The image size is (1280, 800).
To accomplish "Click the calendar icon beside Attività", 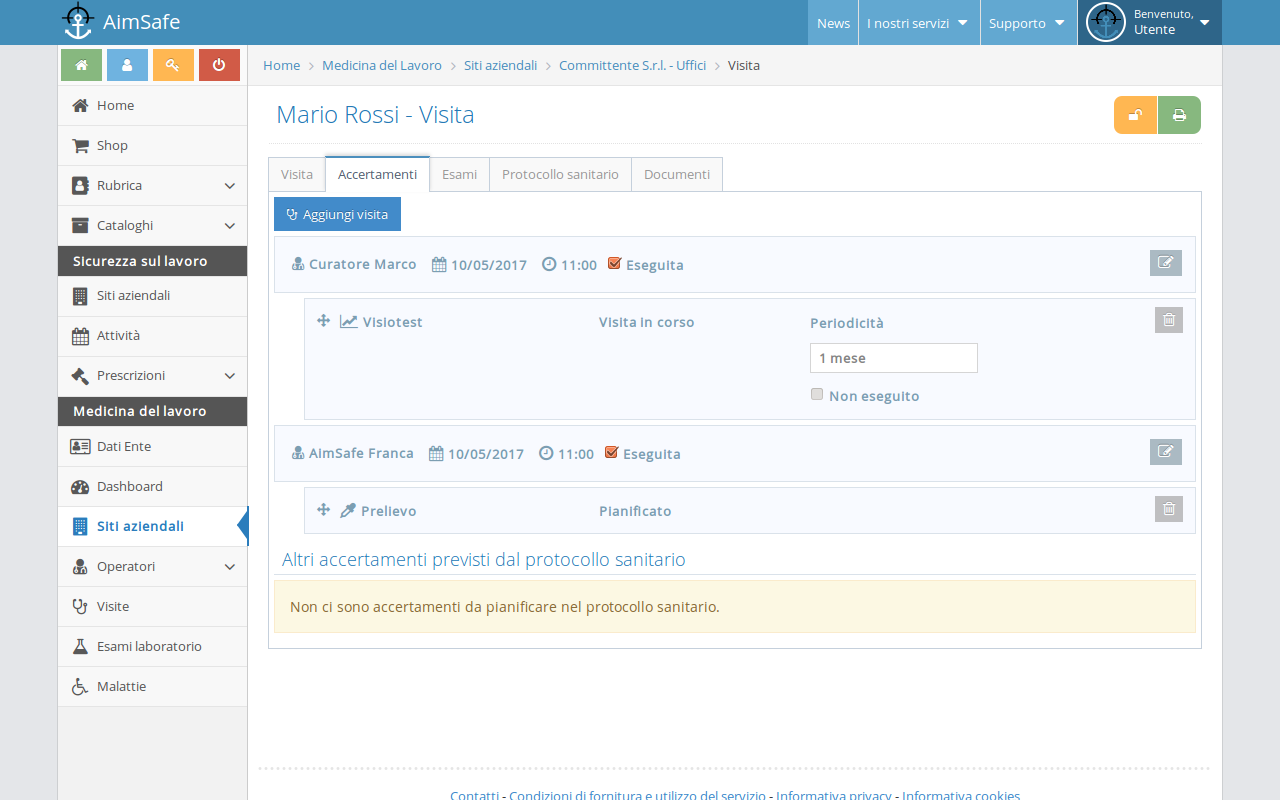I will point(80,336).
